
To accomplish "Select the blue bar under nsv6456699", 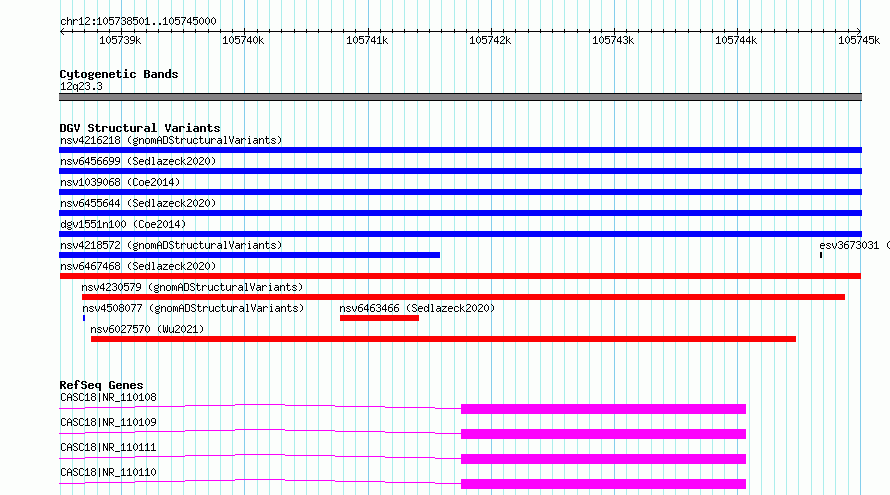I will click(x=460, y=171).
